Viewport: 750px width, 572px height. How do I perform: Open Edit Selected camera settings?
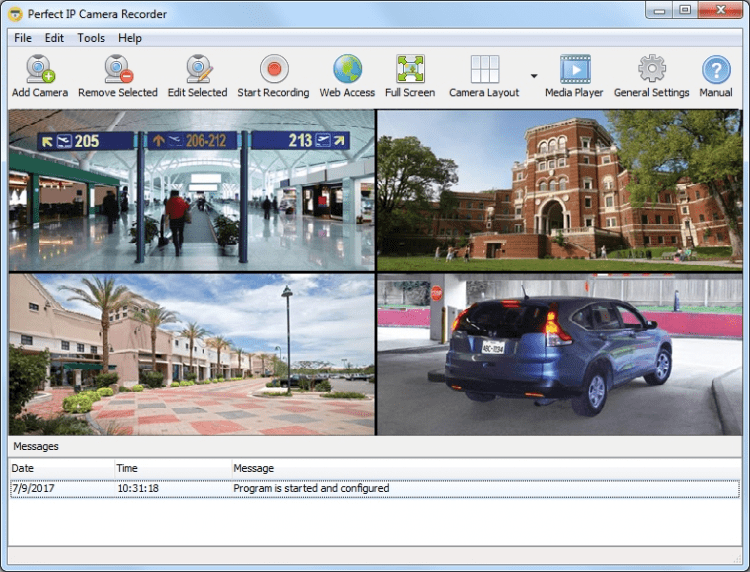point(197,70)
